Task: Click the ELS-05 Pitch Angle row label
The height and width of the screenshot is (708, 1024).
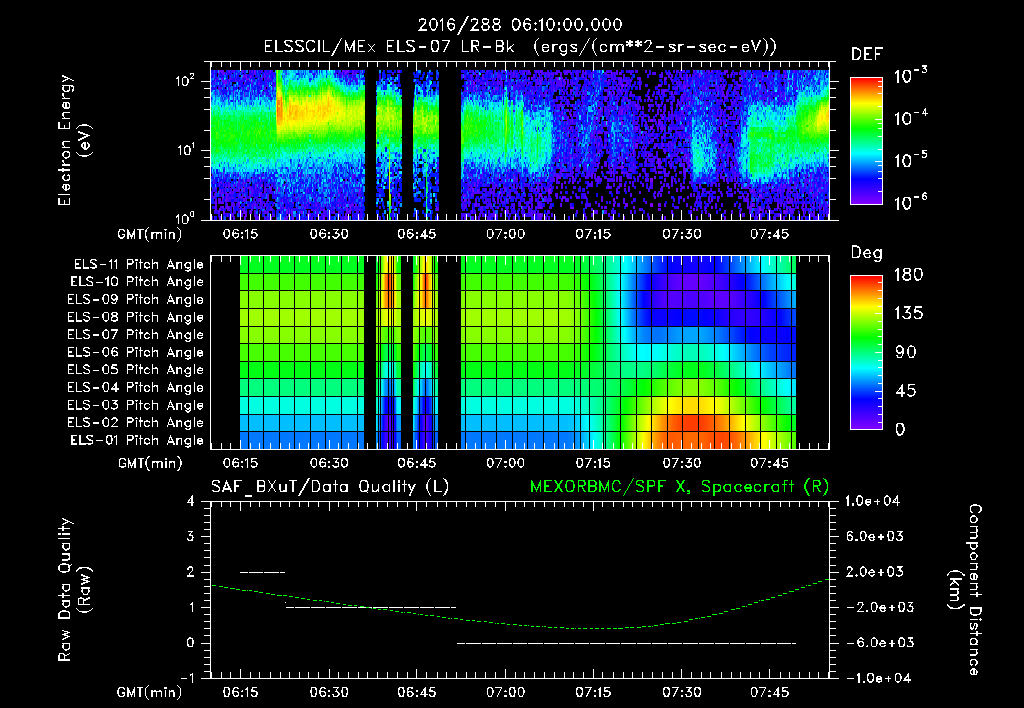Action: click(135, 370)
